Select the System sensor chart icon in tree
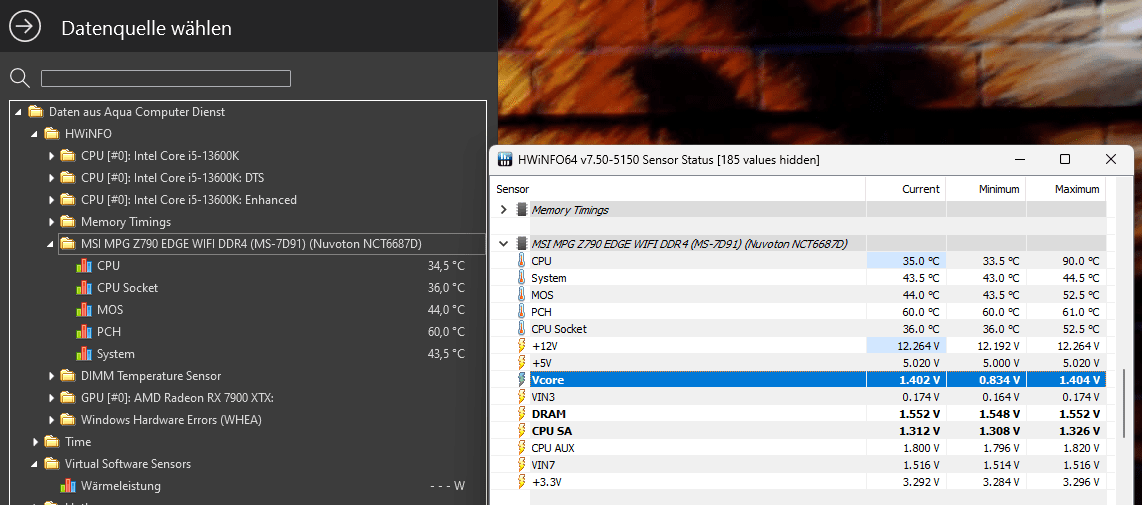The image size is (1142, 505). coord(84,353)
